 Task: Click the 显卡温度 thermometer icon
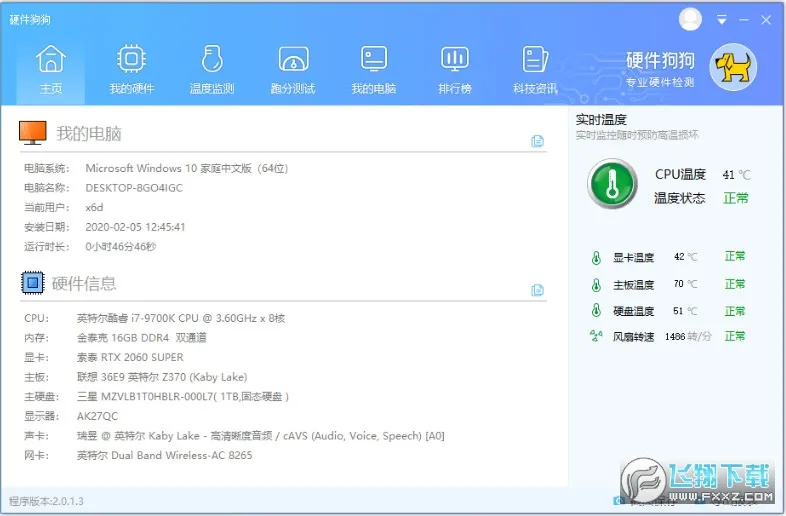596,257
